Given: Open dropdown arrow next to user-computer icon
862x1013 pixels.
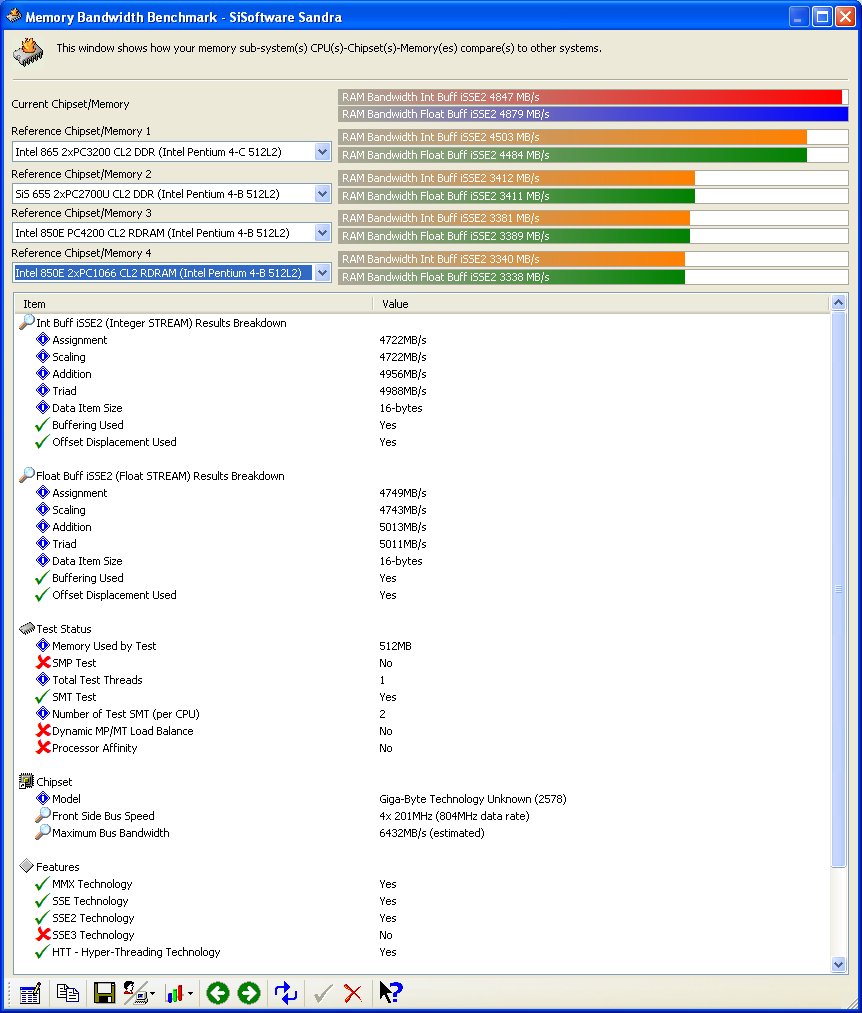Looking at the screenshot, I should (x=152, y=994).
